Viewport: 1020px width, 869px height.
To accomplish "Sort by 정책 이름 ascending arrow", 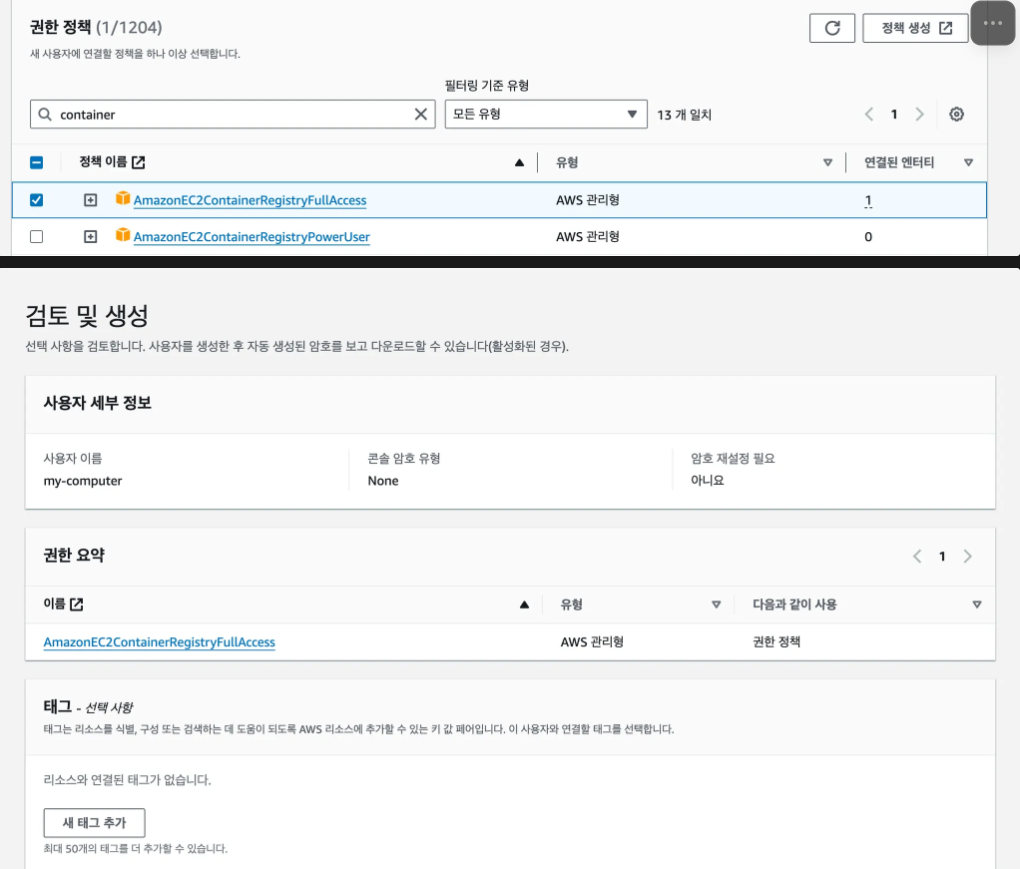I will coord(519,163).
